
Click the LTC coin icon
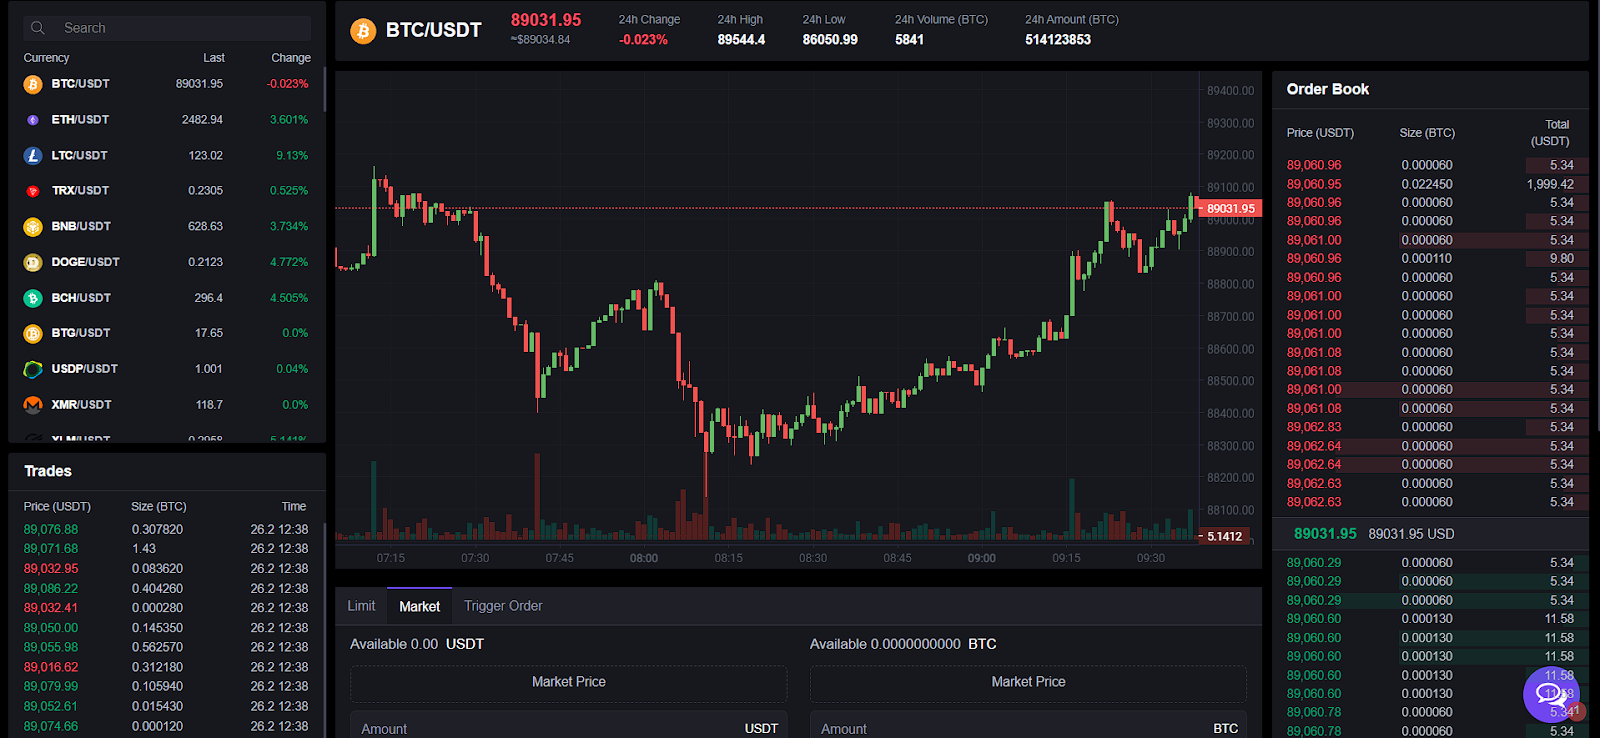[33, 156]
